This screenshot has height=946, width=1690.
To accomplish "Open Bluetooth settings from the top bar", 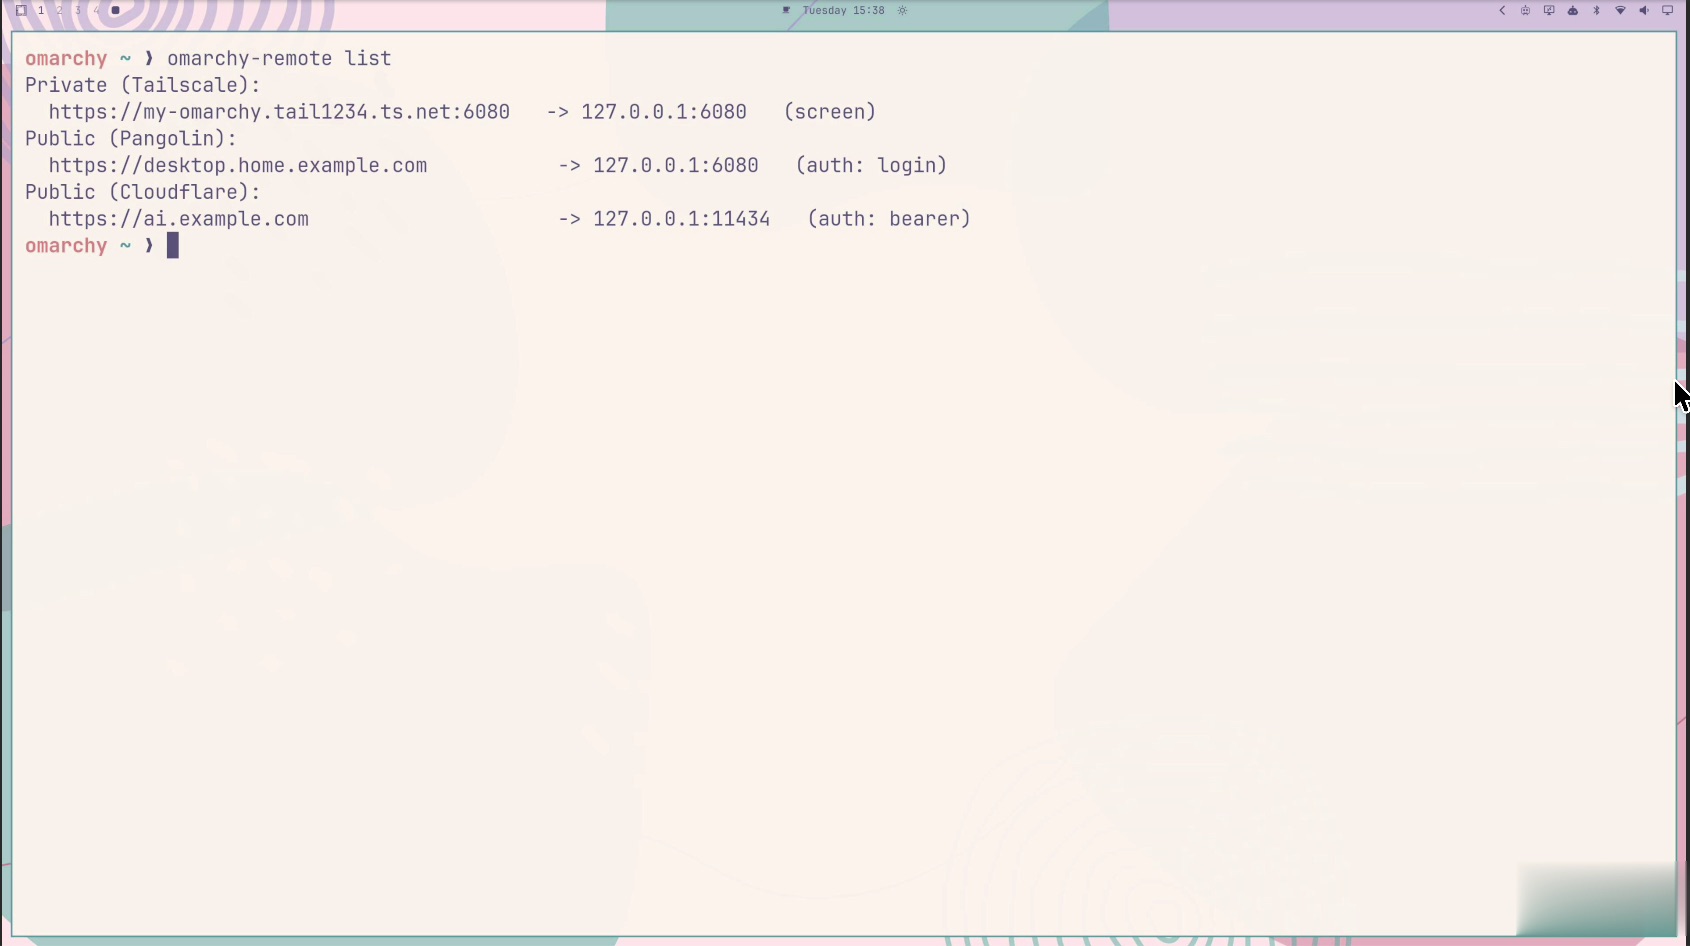I will [x=1597, y=10].
